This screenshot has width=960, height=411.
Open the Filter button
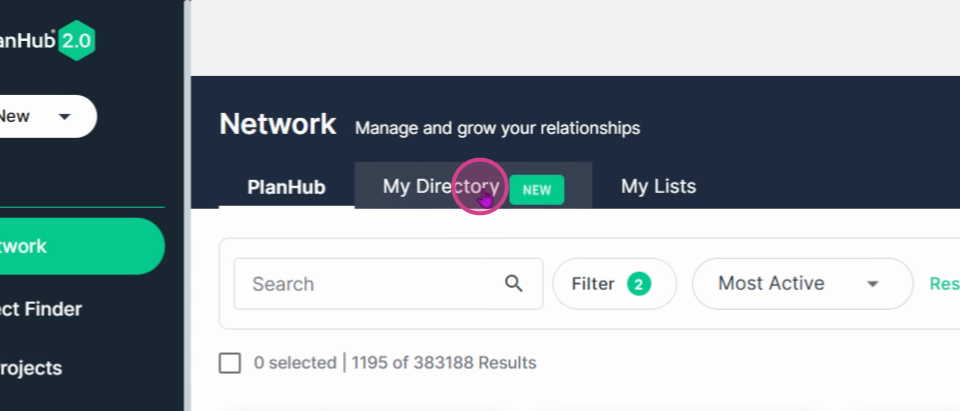614,284
